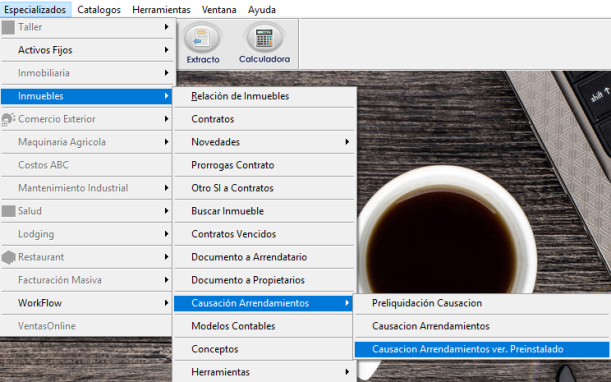Open the Ayuda menu
Screen dimensions: 611x382
click(262, 9)
